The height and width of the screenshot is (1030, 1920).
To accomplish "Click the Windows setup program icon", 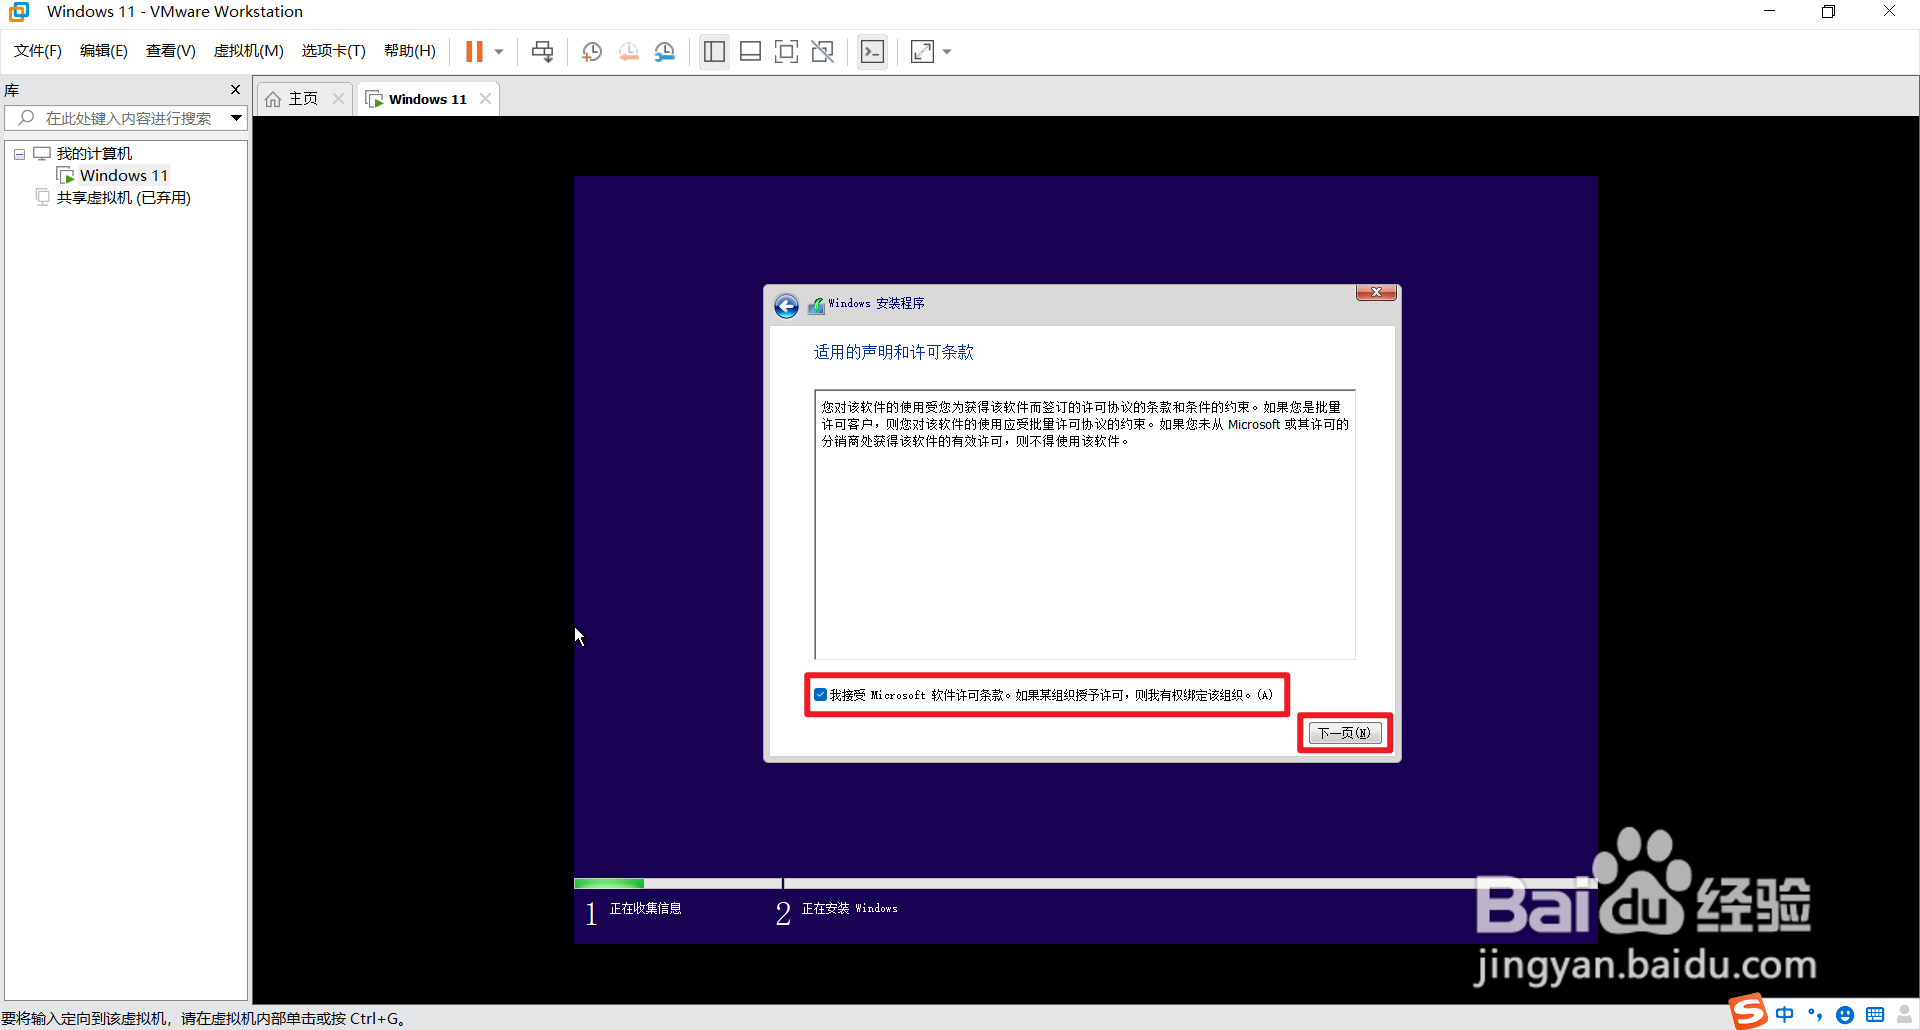I will click(816, 305).
